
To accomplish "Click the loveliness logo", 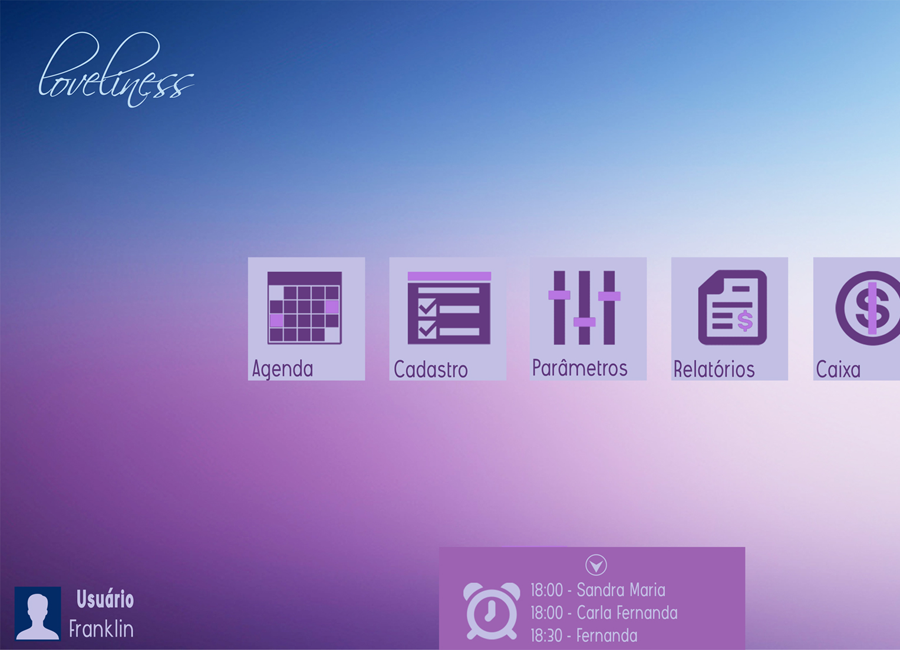I will (115, 70).
